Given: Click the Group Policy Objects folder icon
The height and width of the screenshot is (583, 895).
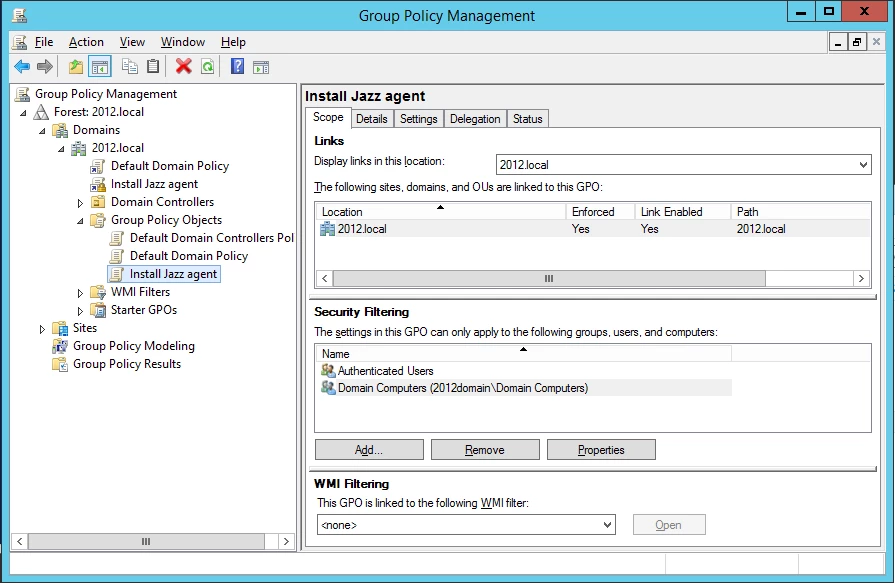Looking at the screenshot, I should 98,220.
